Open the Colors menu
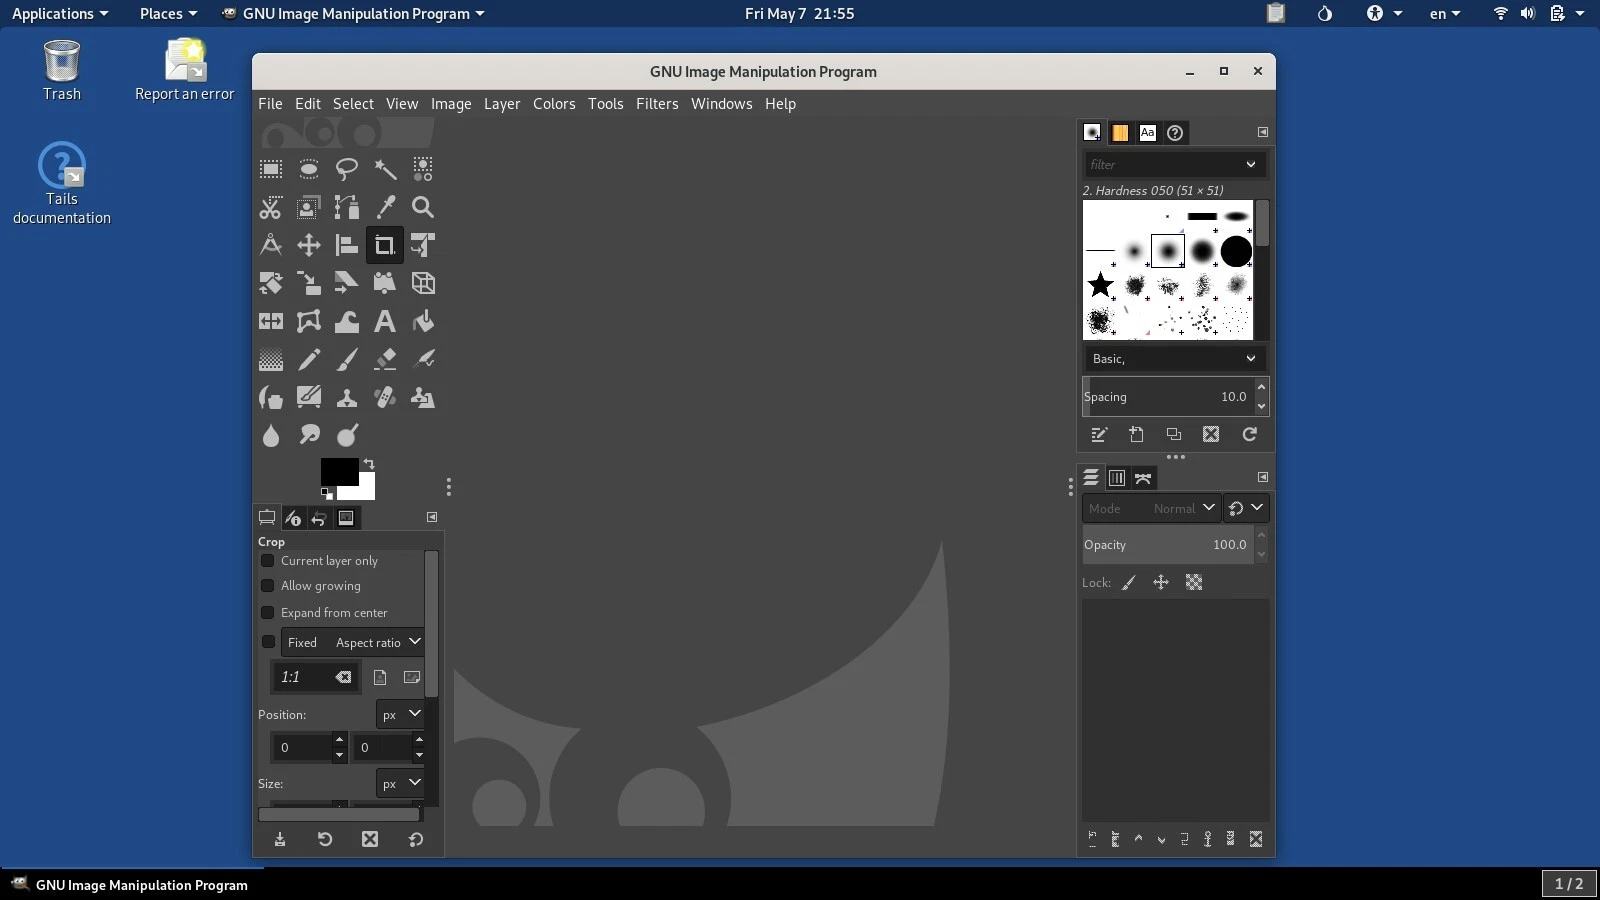This screenshot has width=1600, height=900. pyautogui.click(x=554, y=104)
